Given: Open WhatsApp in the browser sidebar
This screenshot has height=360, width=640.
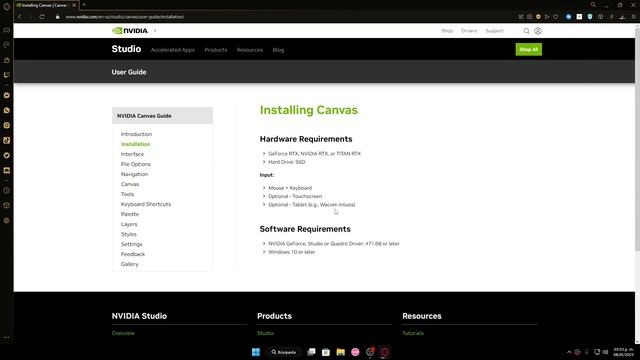Looking at the screenshot, I should 7,110.
